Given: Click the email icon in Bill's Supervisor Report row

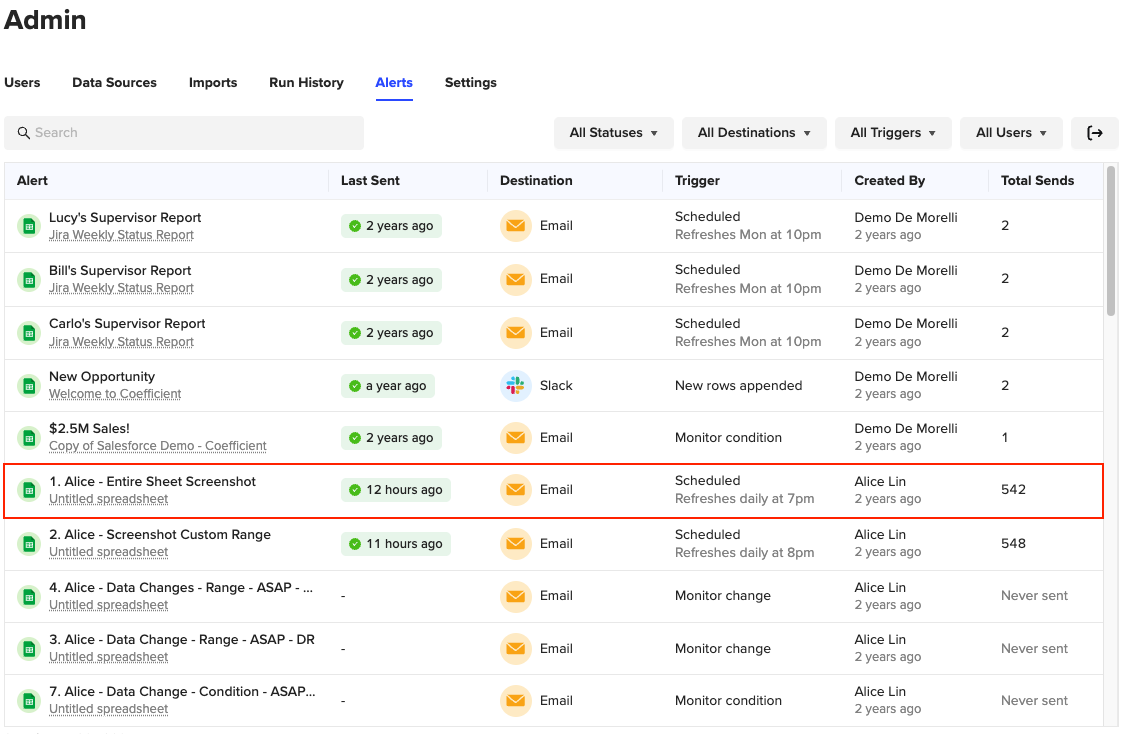Looking at the screenshot, I should pos(515,279).
